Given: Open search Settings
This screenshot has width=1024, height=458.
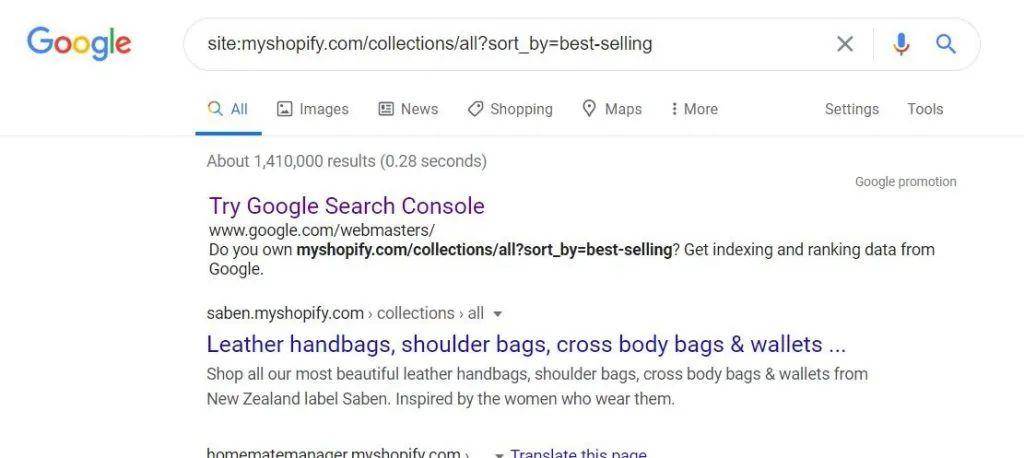Looking at the screenshot, I should pyautogui.click(x=852, y=109).
